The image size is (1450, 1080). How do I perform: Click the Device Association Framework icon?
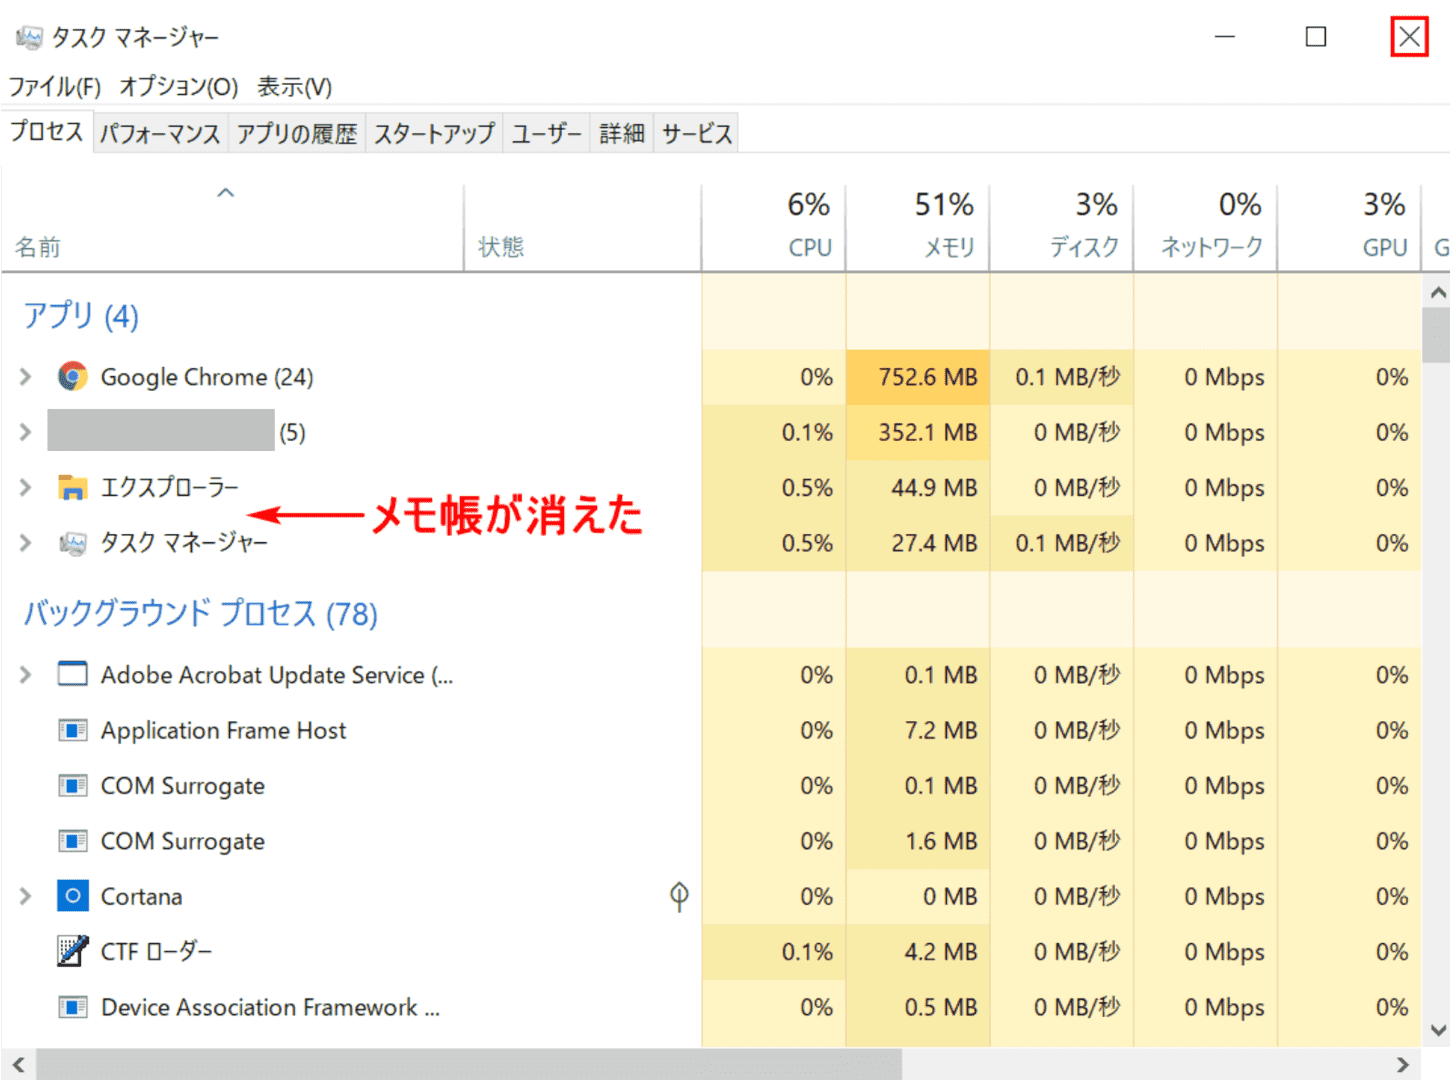point(72,1007)
